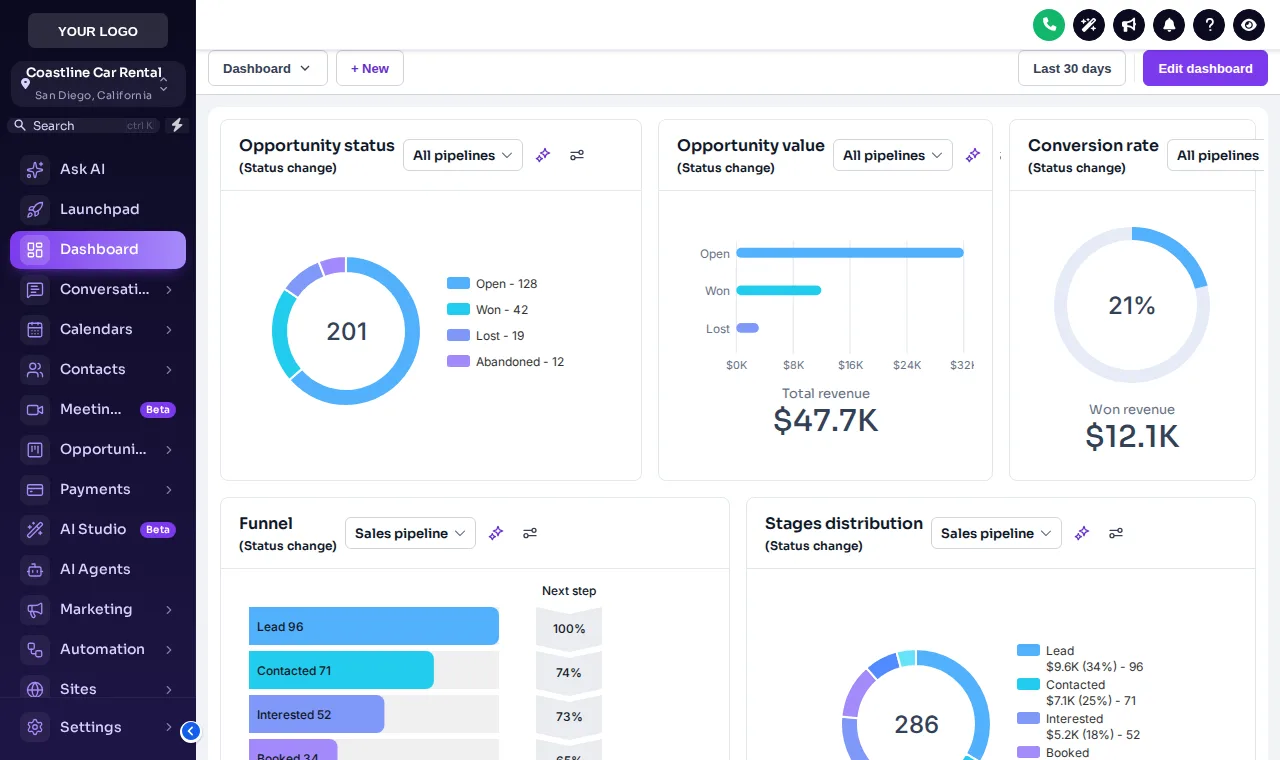
Task: Expand the Dashboard selector dropdown
Action: point(268,68)
